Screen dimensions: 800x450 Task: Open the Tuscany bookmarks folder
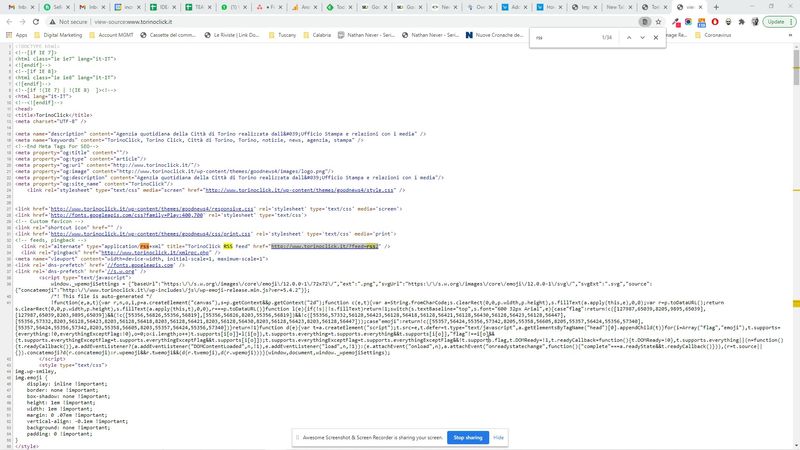(282, 35)
